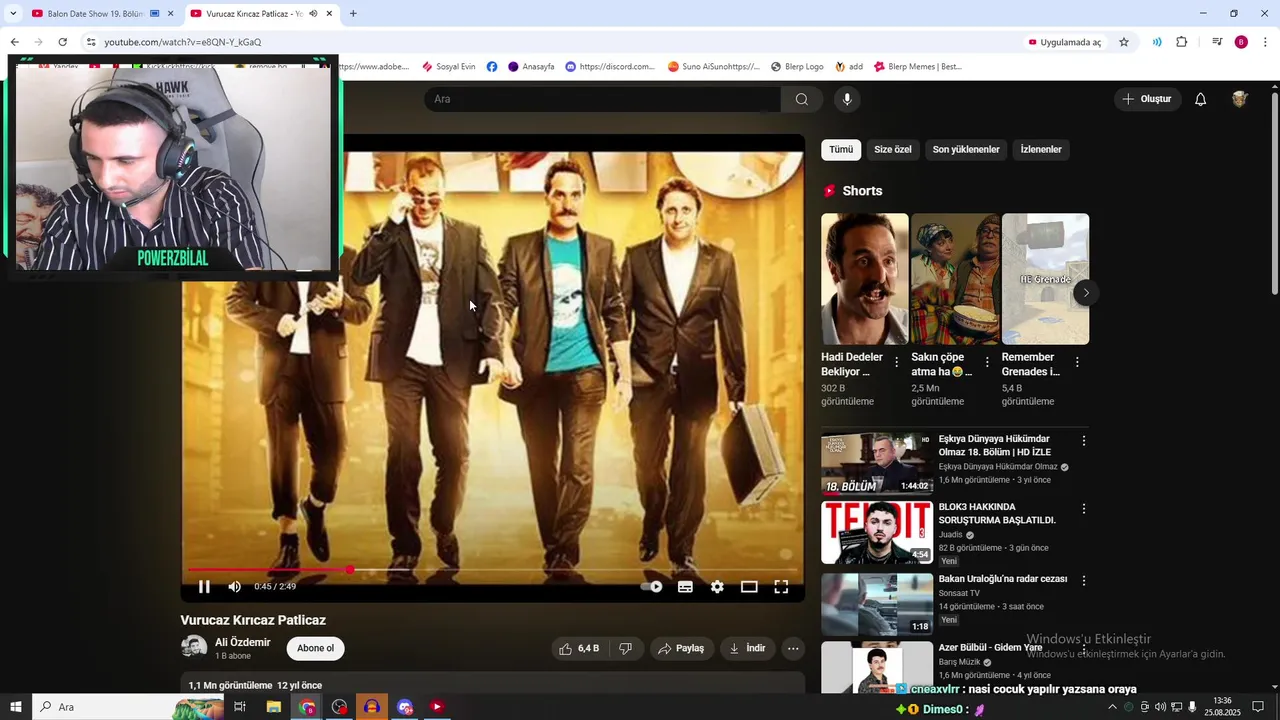
Task: Open the Oluştur create menu
Action: tap(1147, 99)
